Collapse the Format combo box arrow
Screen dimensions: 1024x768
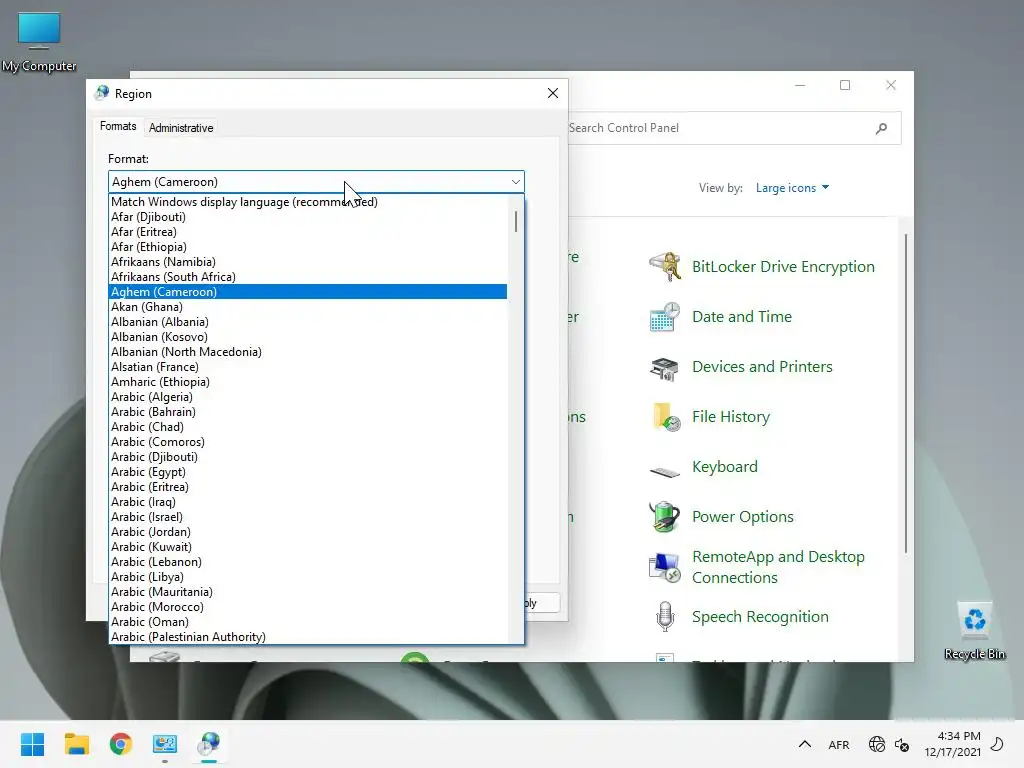point(515,182)
